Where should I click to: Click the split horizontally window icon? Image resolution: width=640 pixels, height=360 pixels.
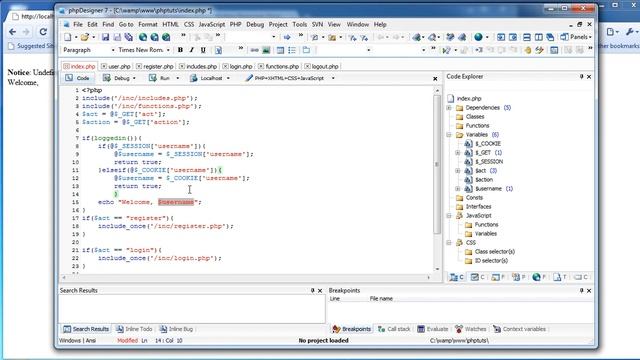tap(527, 37)
